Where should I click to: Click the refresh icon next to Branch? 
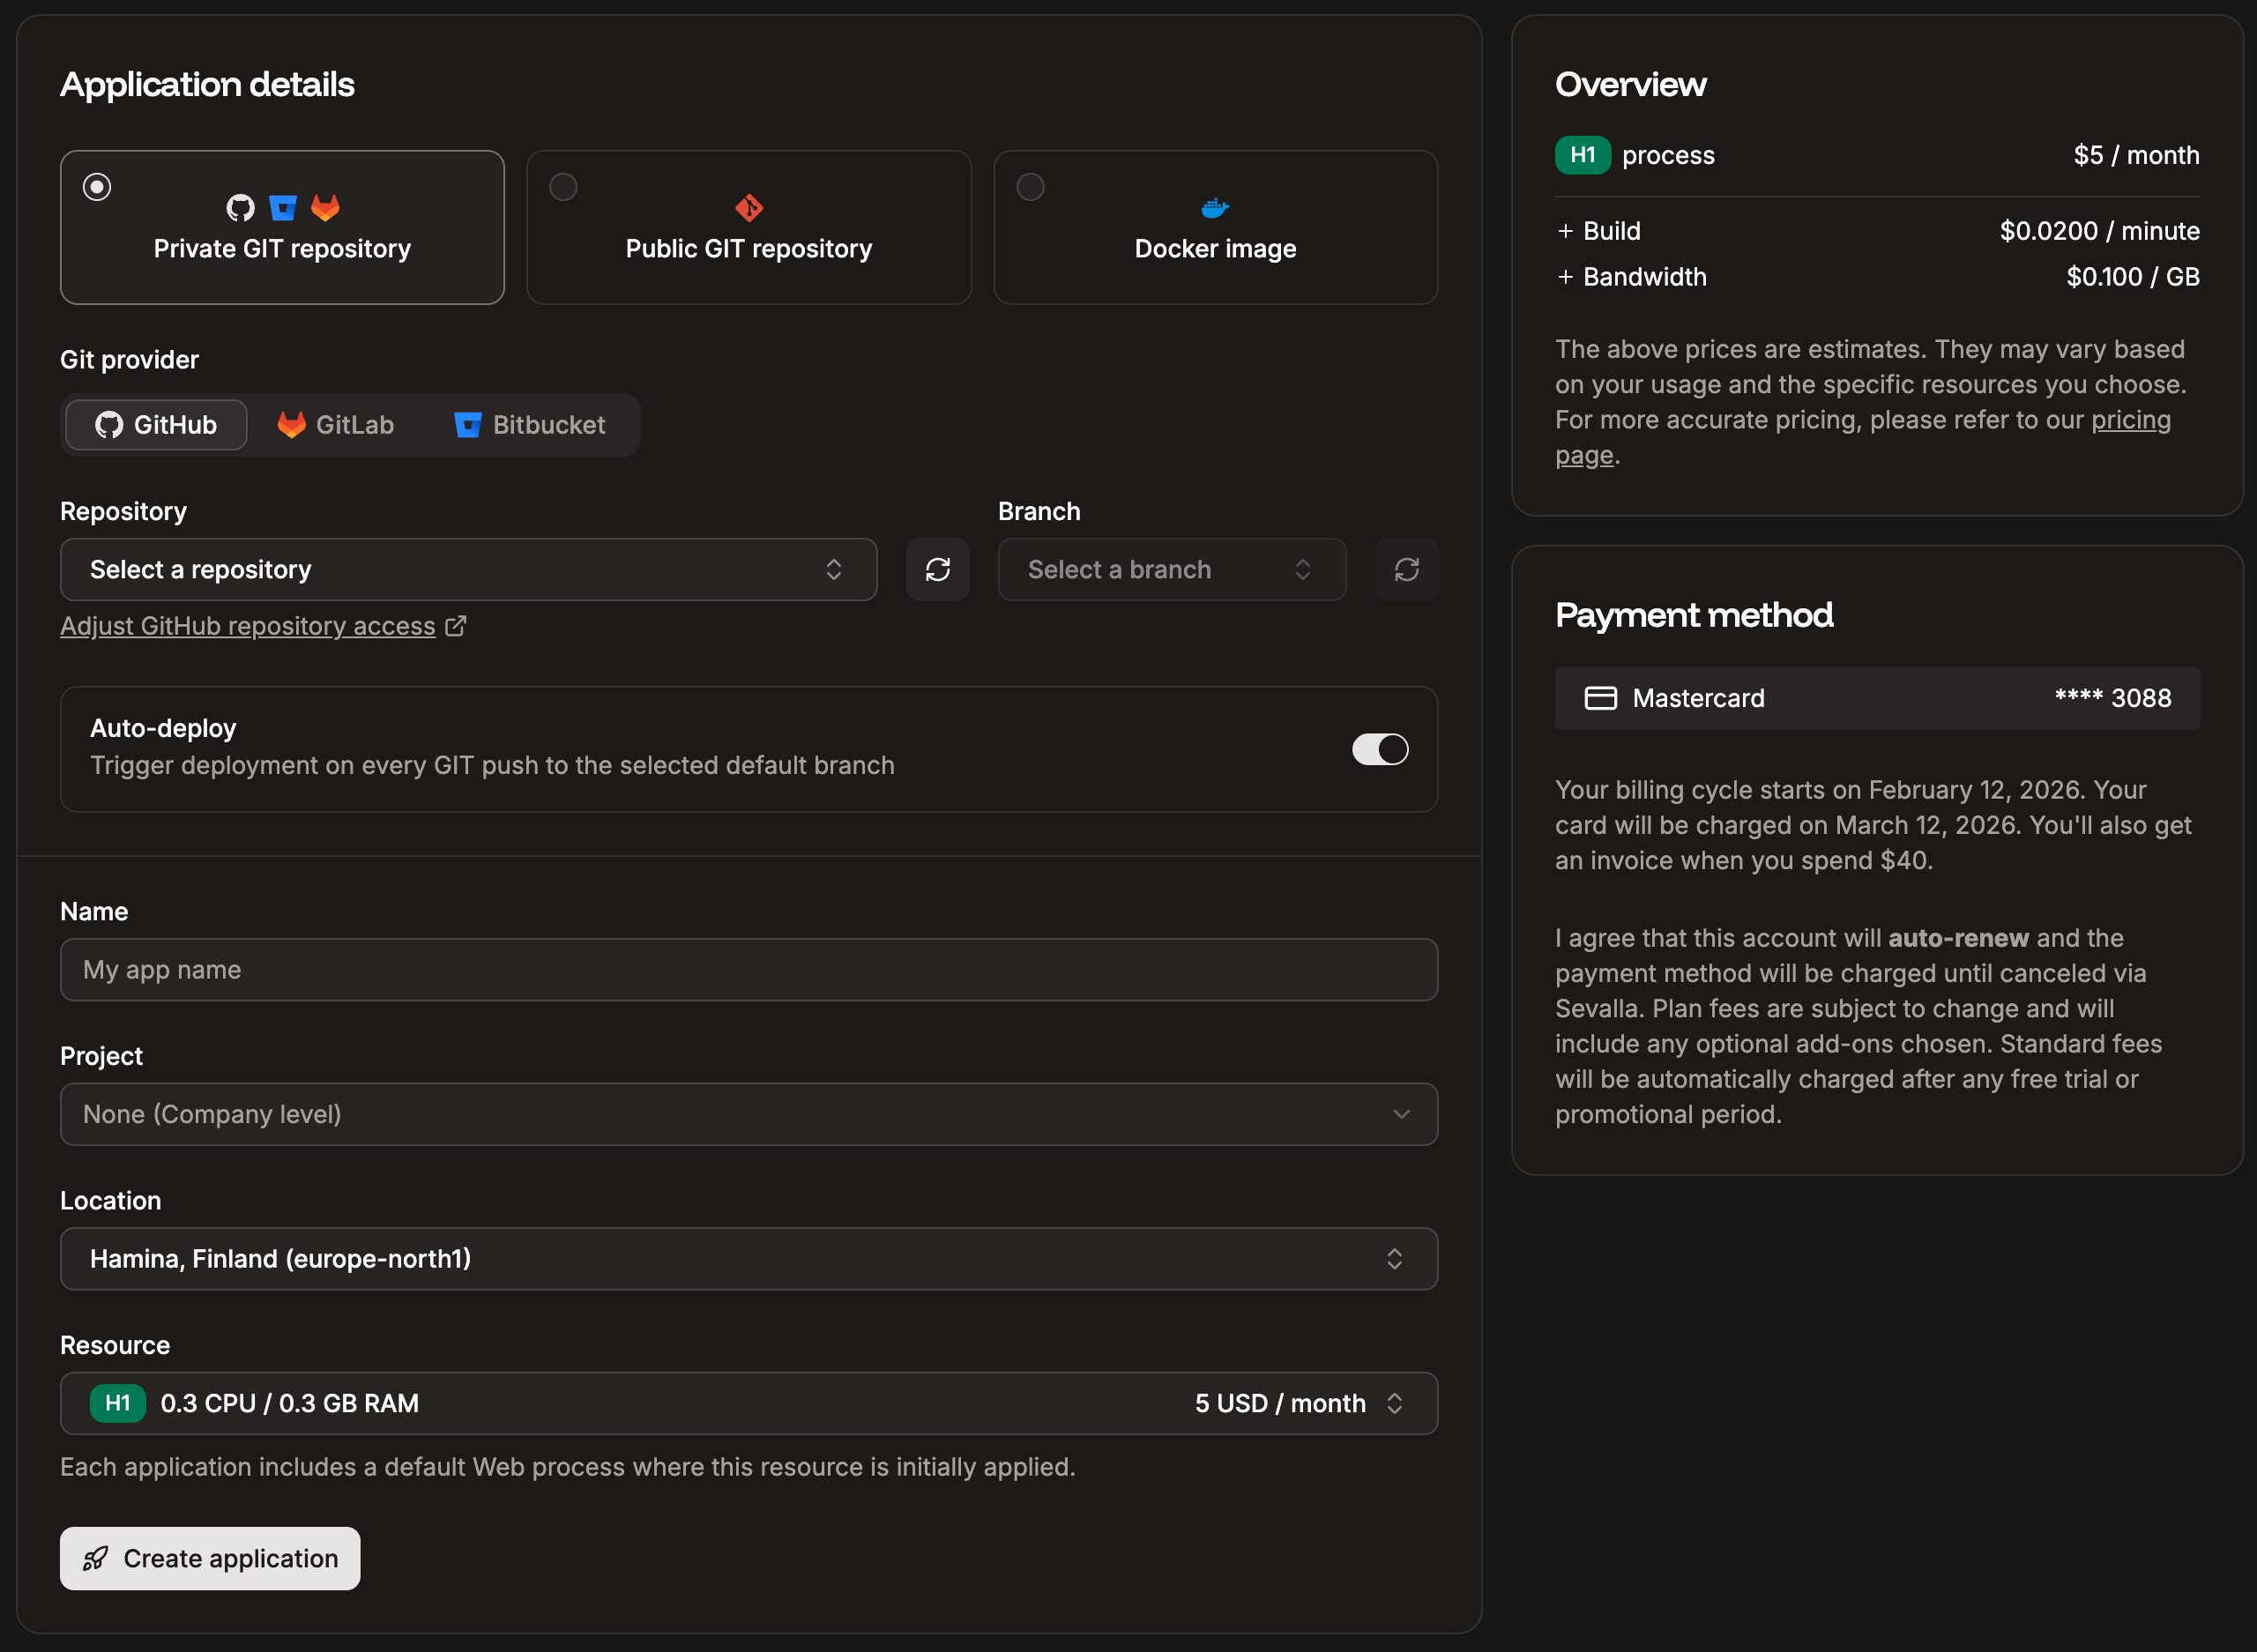(1406, 569)
